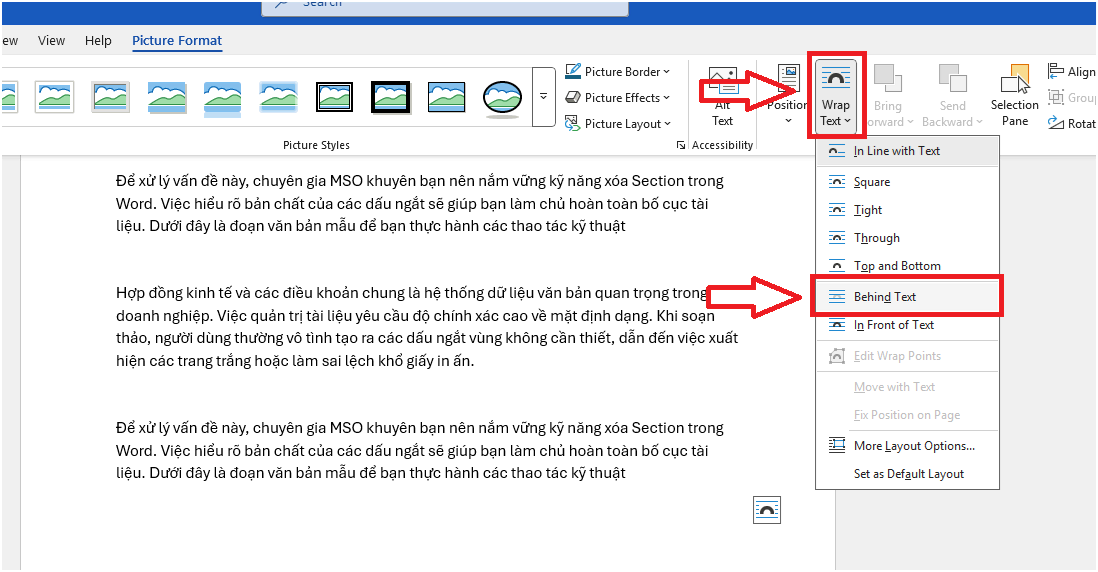Viewport: 1098px width, 572px height.
Task: Choose In Line with Text wrapping
Action: pos(908,151)
